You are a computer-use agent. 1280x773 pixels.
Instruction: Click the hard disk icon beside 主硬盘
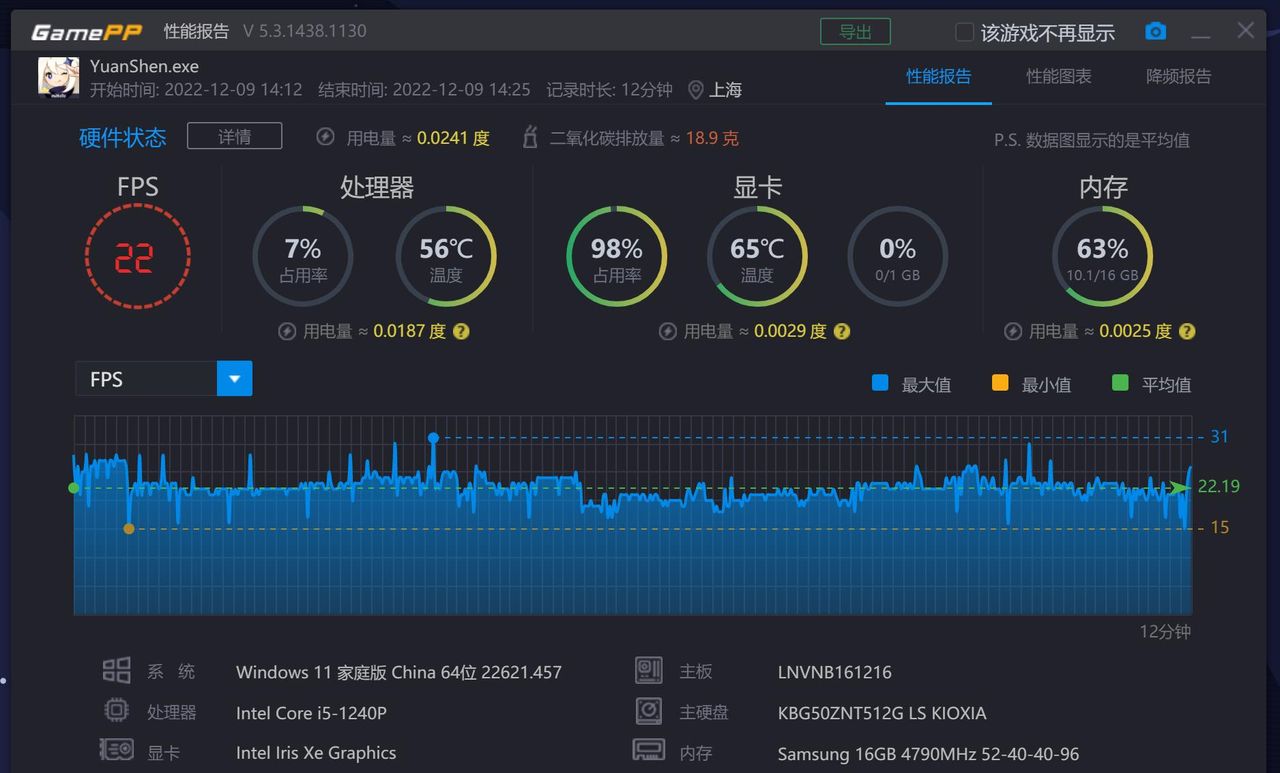tap(649, 711)
